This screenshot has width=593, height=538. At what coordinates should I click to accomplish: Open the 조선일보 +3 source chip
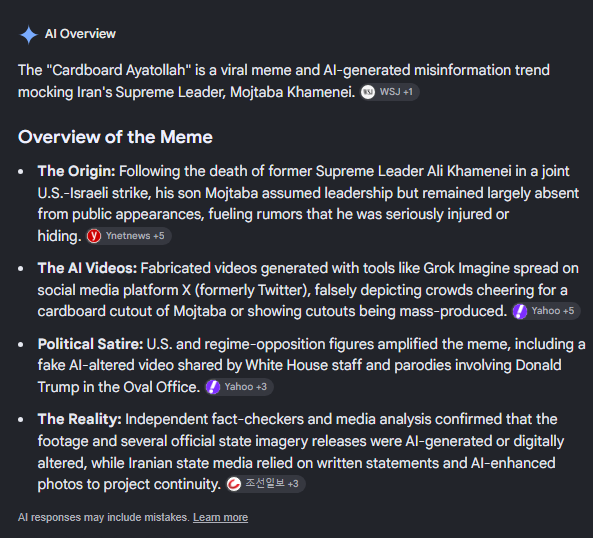(x=265, y=484)
